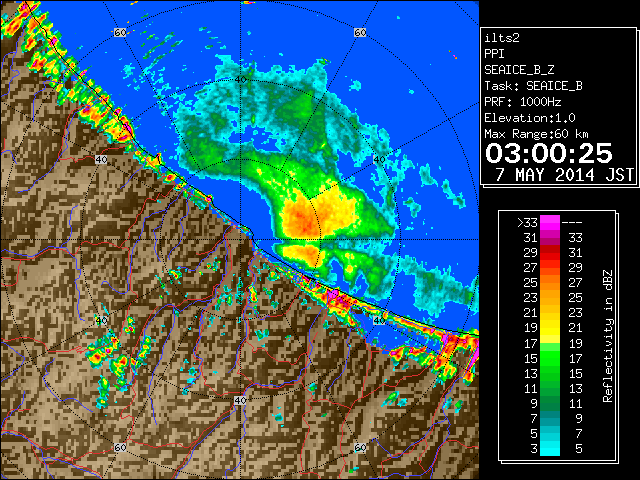Click the 03:00:25 timestamp
Image resolution: width=640 pixels, height=480 pixels.
(x=549, y=153)
